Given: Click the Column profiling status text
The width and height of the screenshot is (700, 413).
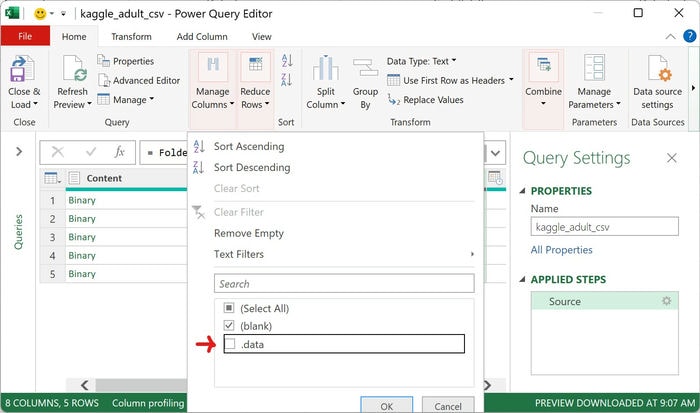Looking at the screenshot, I should (x=148, y=403).
